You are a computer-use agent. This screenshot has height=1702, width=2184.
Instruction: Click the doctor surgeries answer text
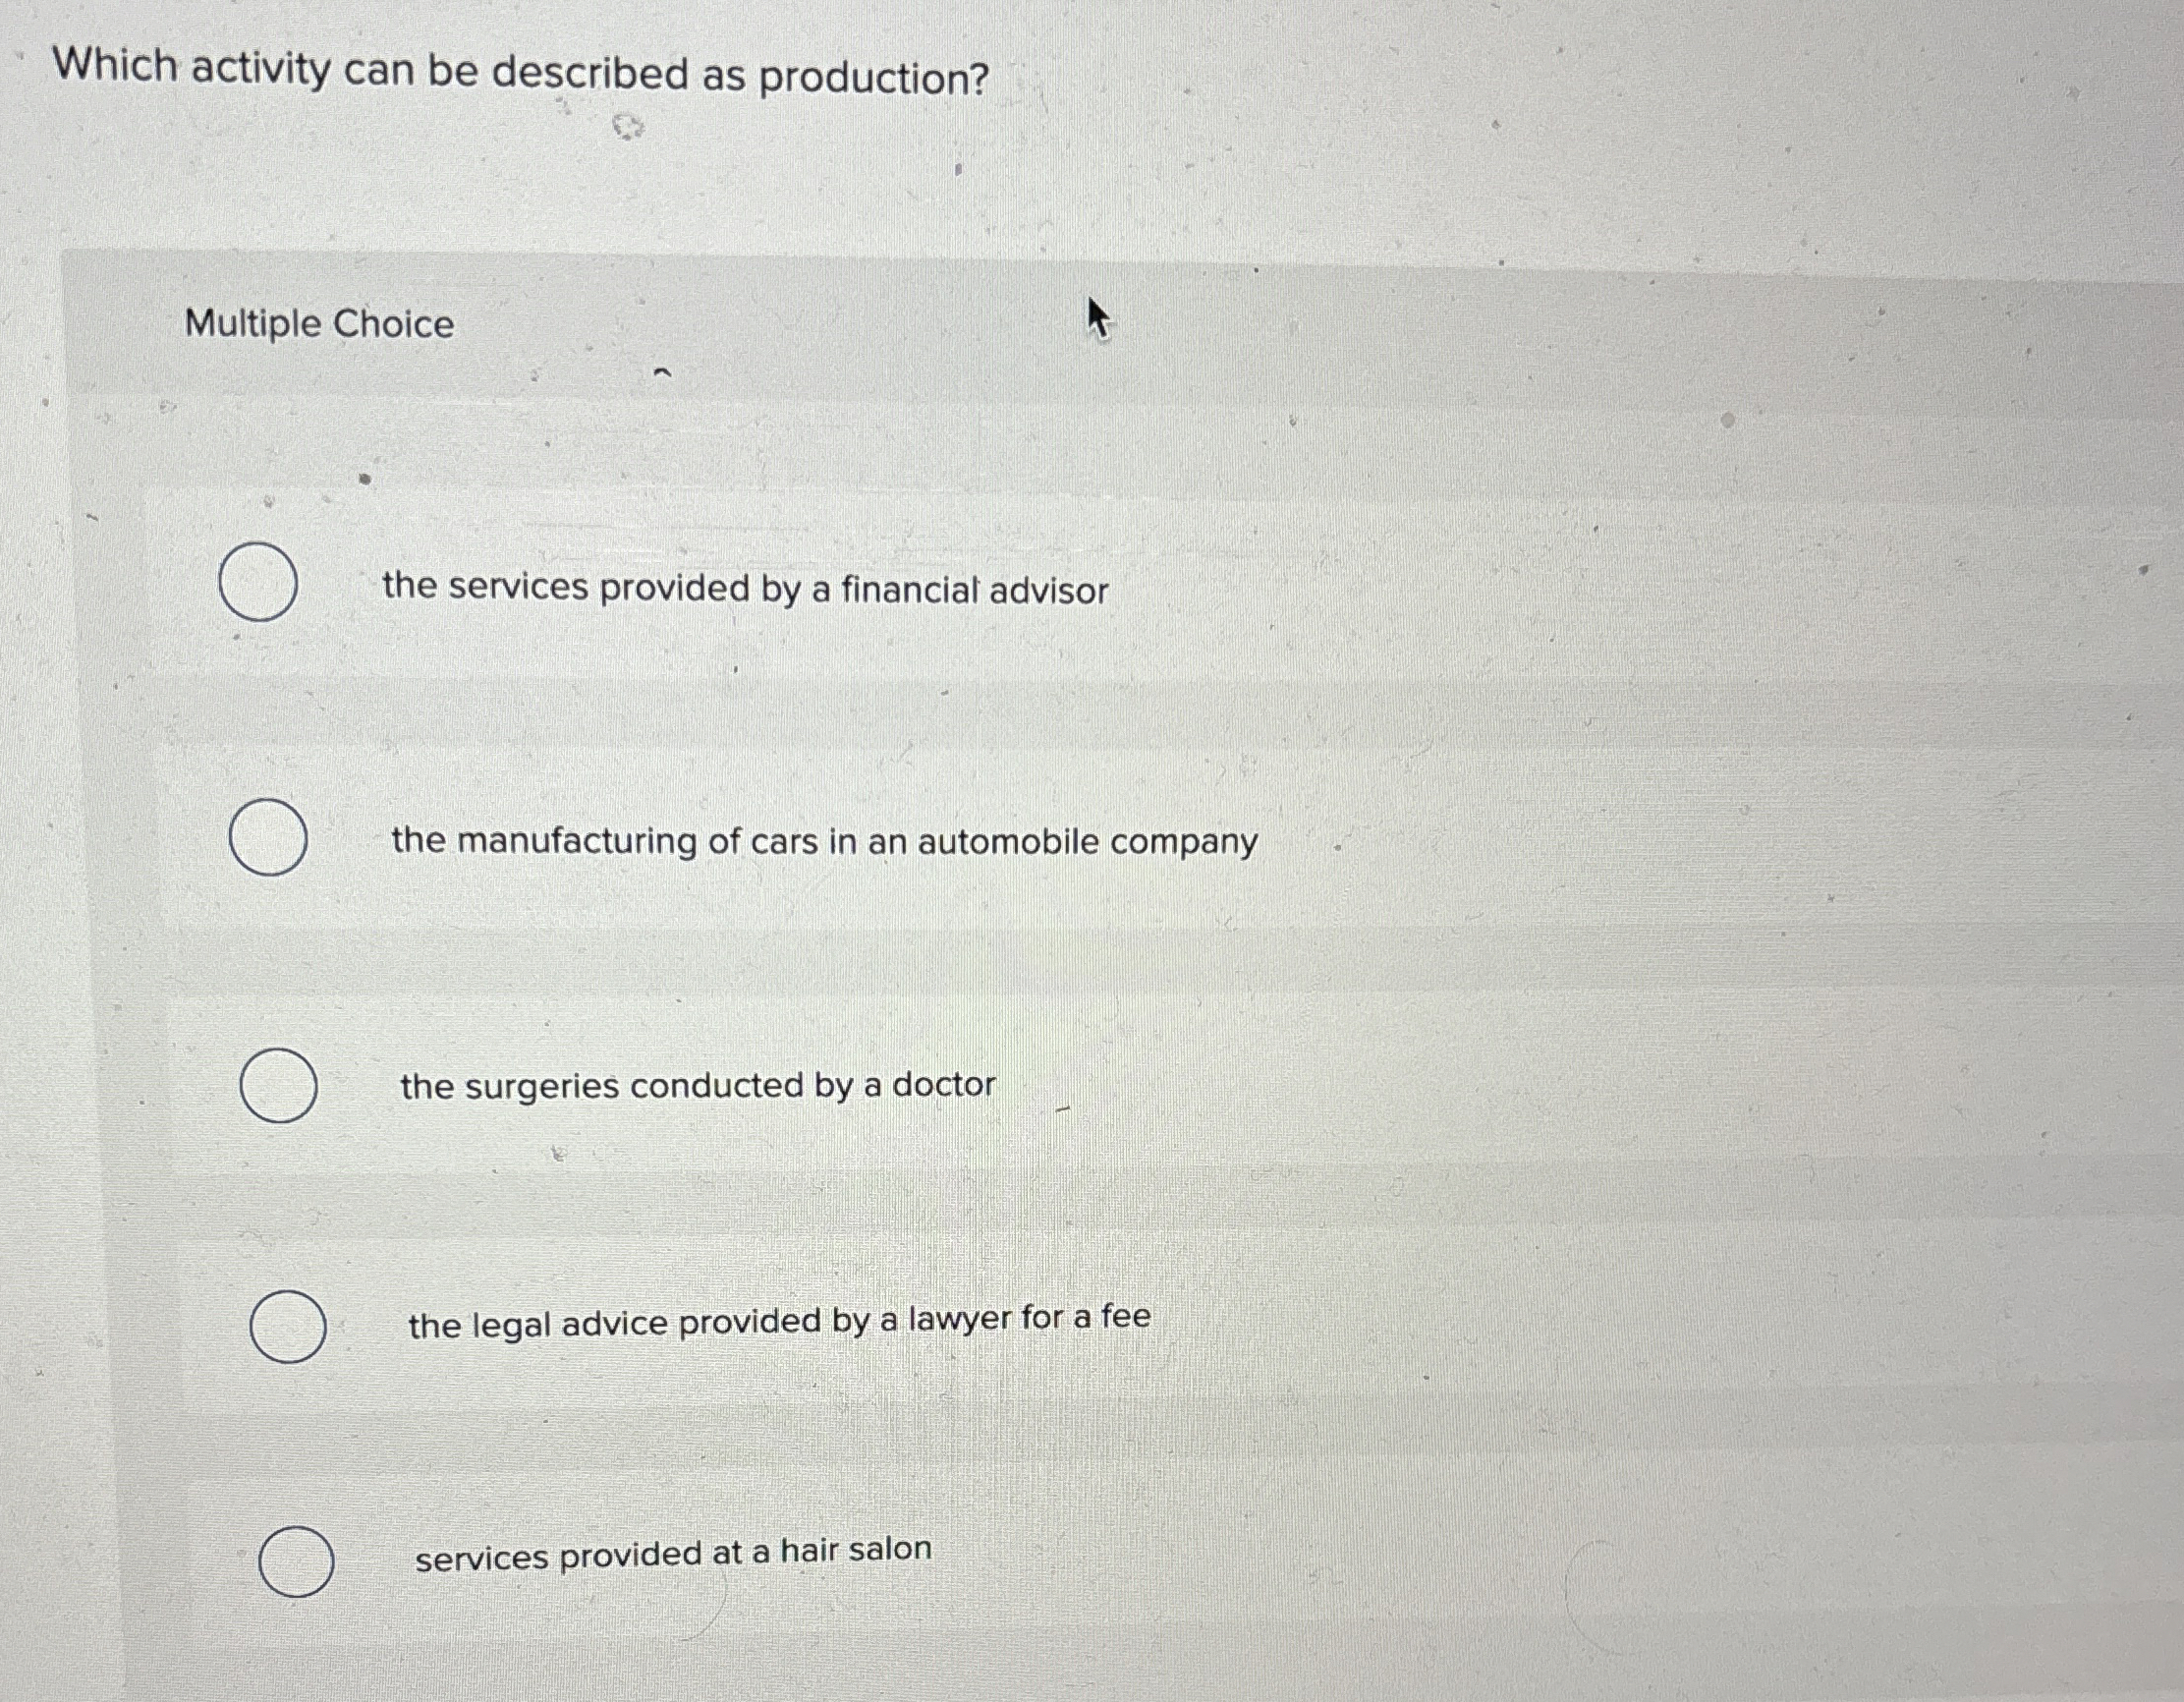coord(697,1085)
